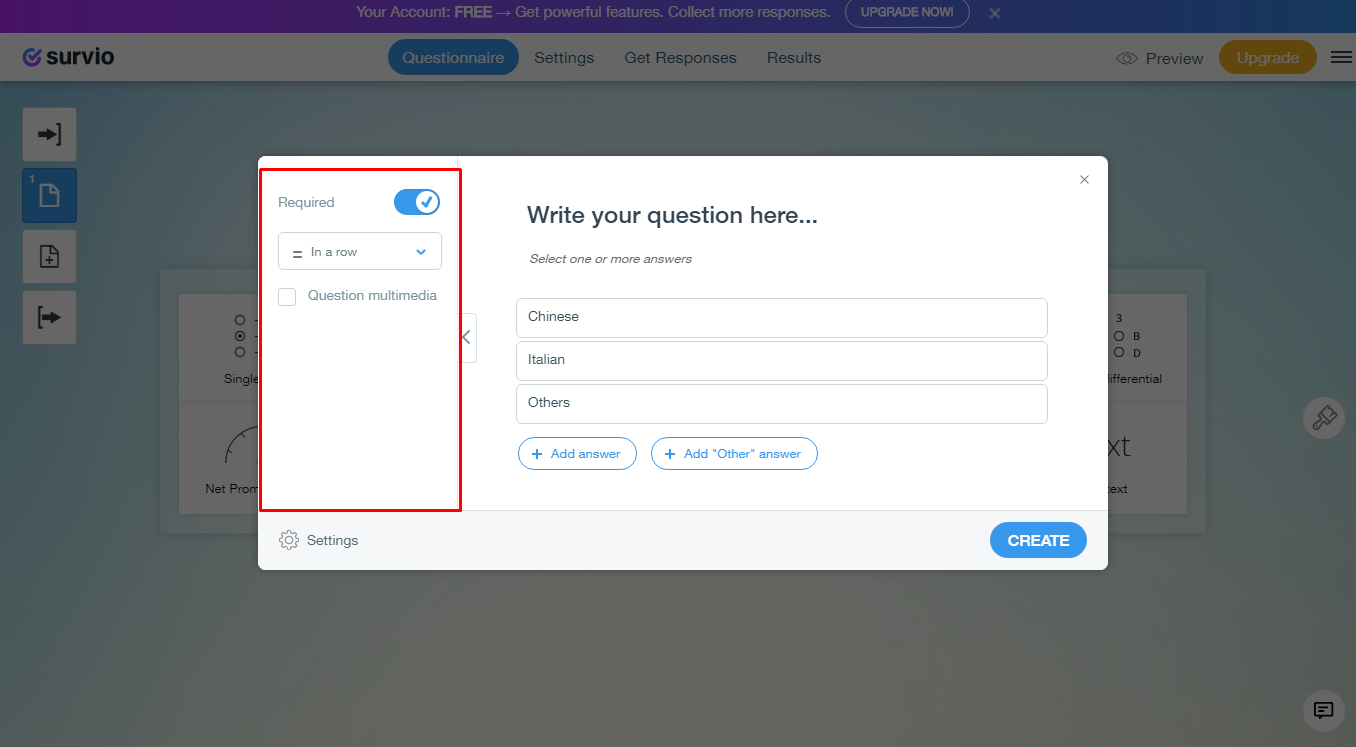Click the welcome page icon in left sidebar

click(x=49, y=134)
